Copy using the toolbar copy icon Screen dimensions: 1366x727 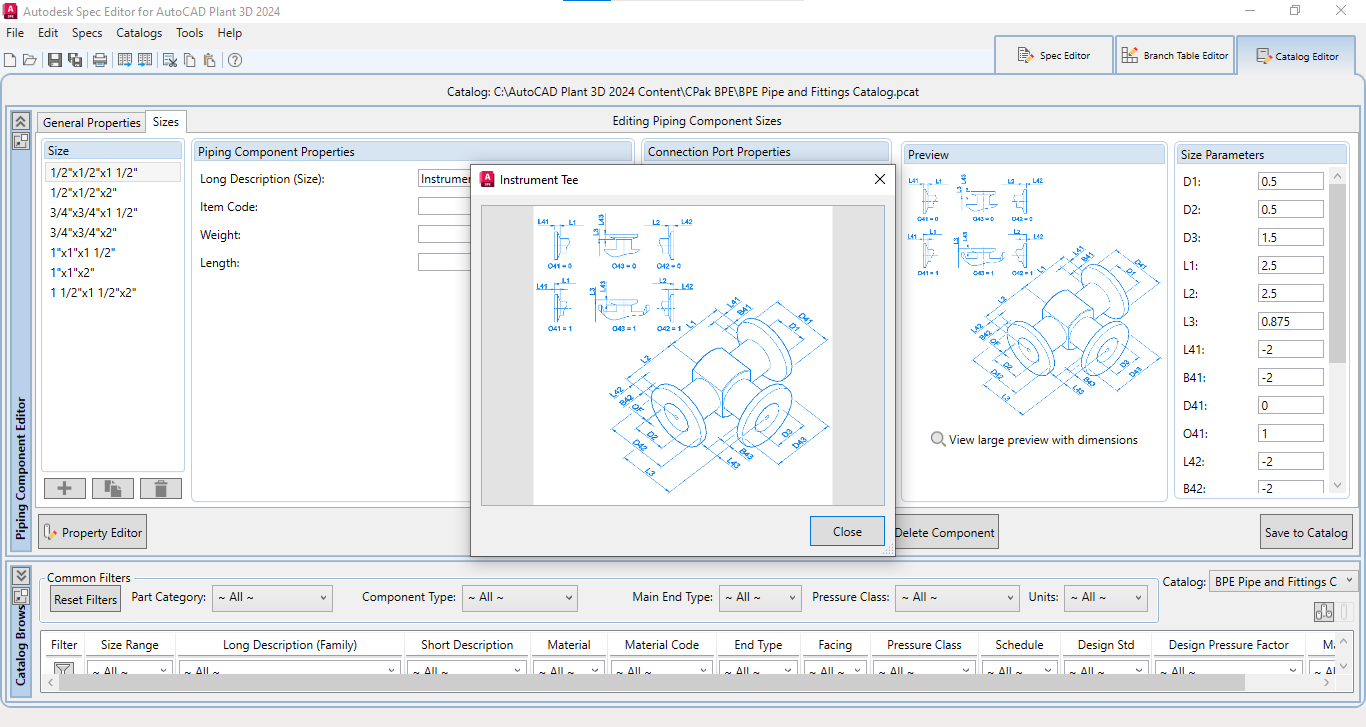190,60
